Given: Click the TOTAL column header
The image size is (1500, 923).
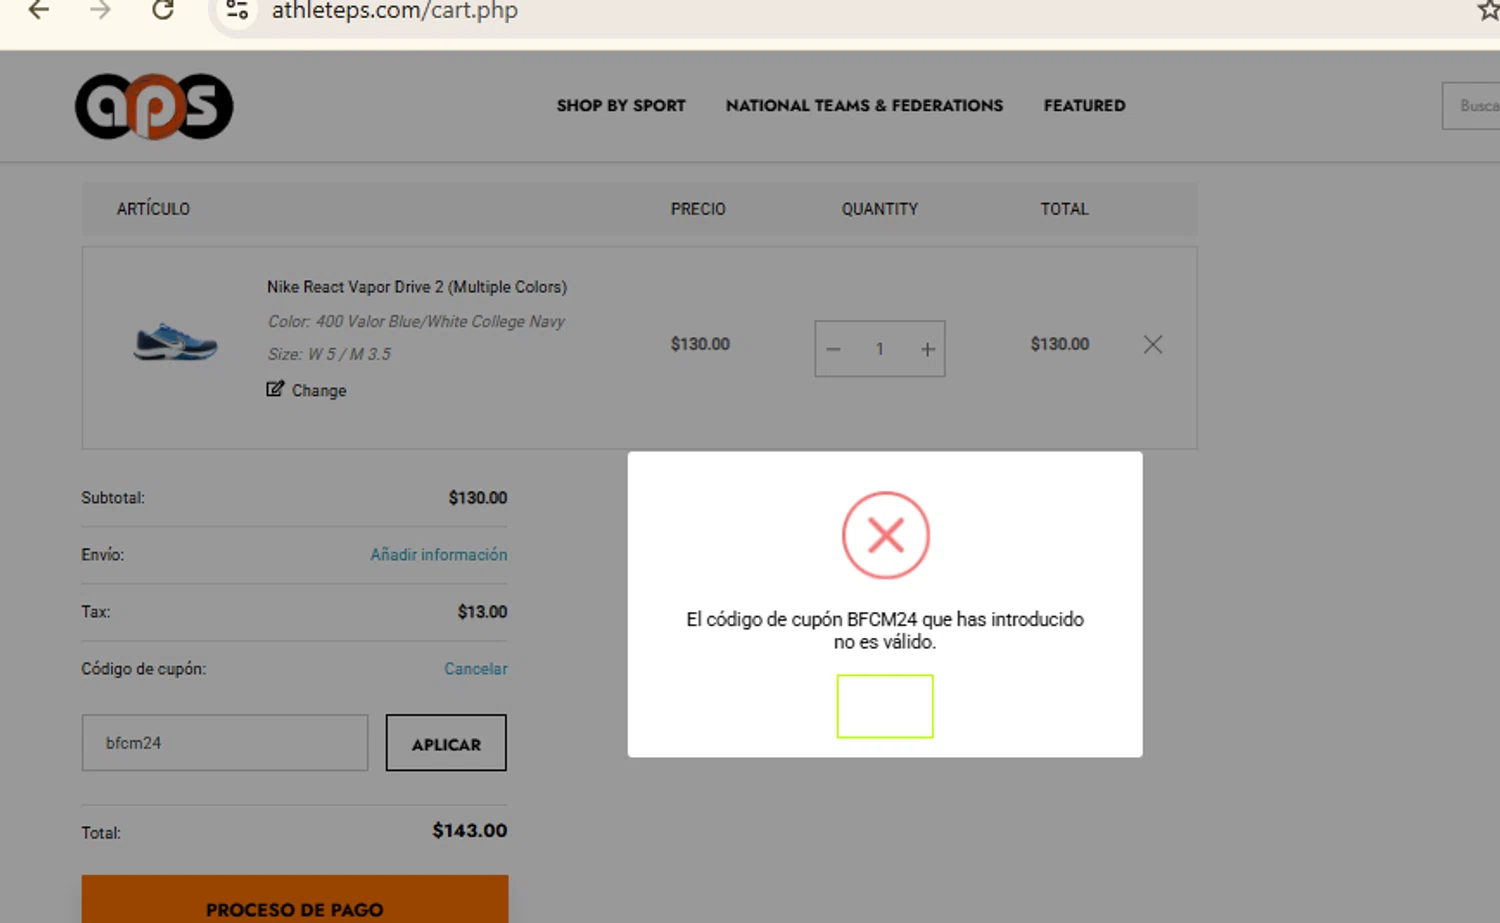Looking at the screenshot, I should coord(1064,209).
